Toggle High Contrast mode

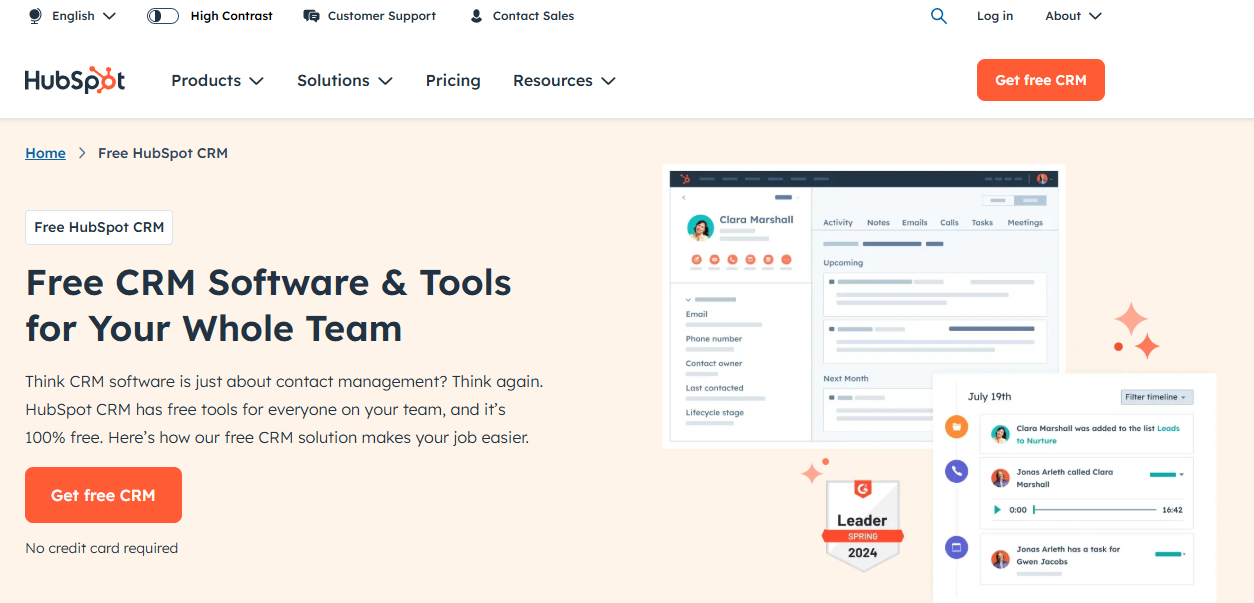[x=161, y=15]
